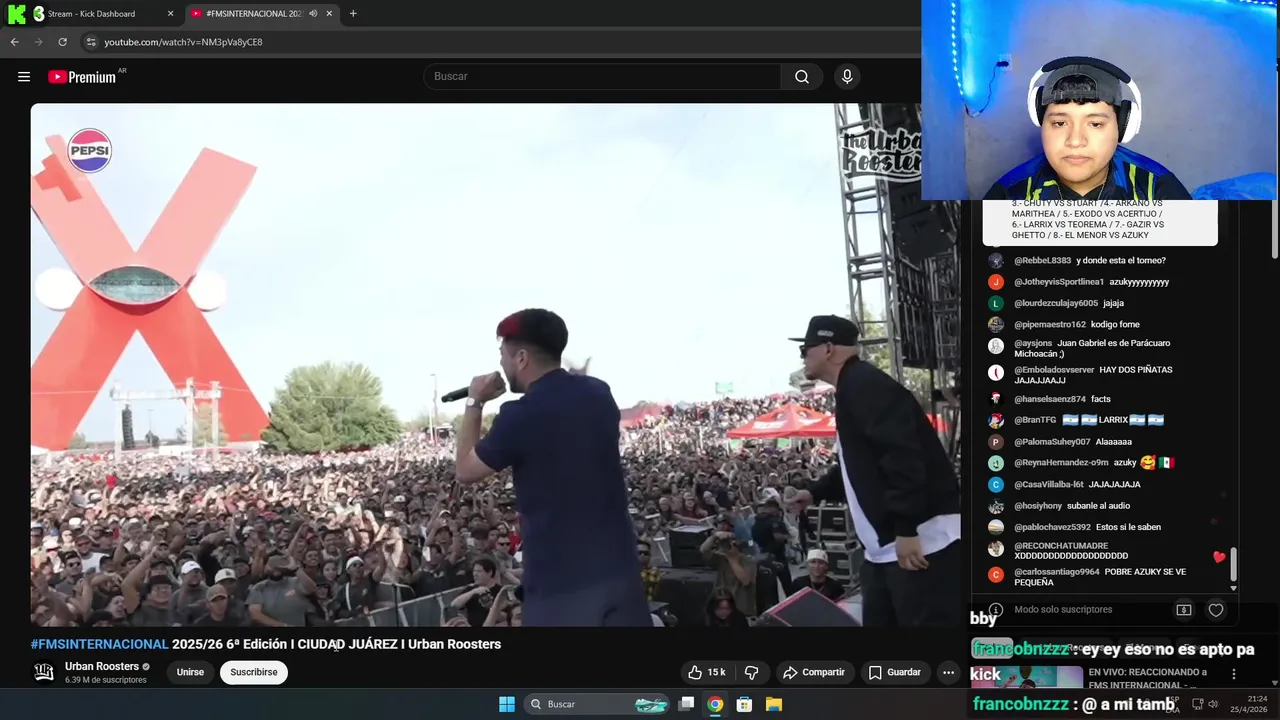
Task: Send a heart reaction in live chat
Action: point(1216,610)
